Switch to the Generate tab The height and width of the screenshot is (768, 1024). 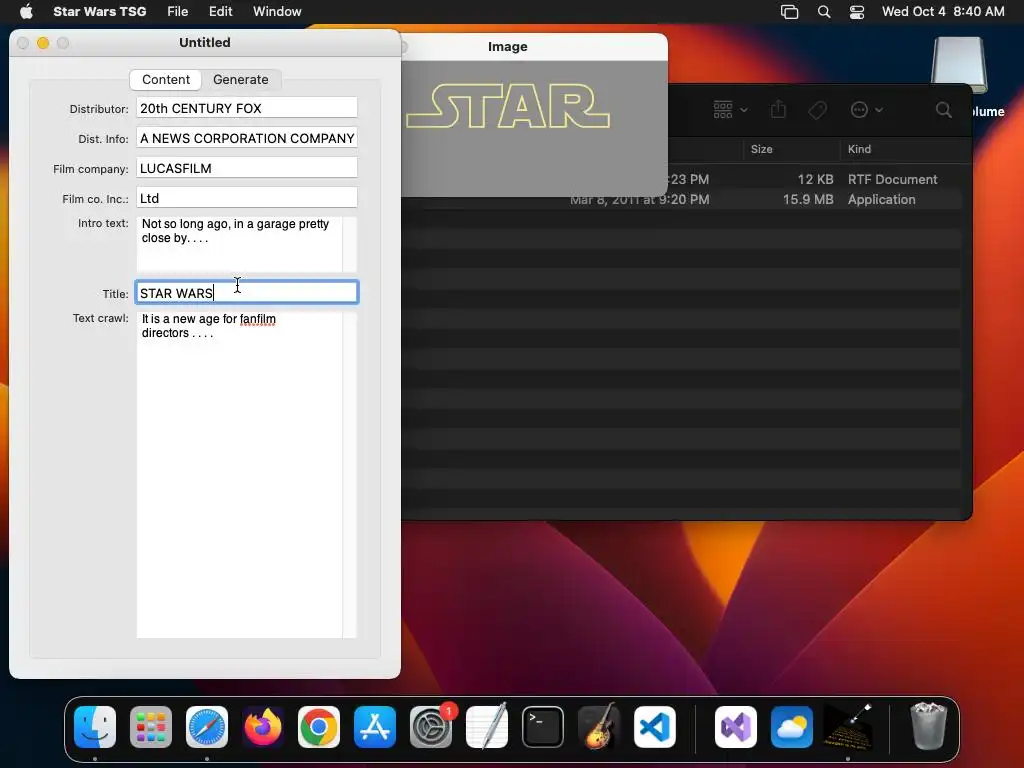coord(240,80)
